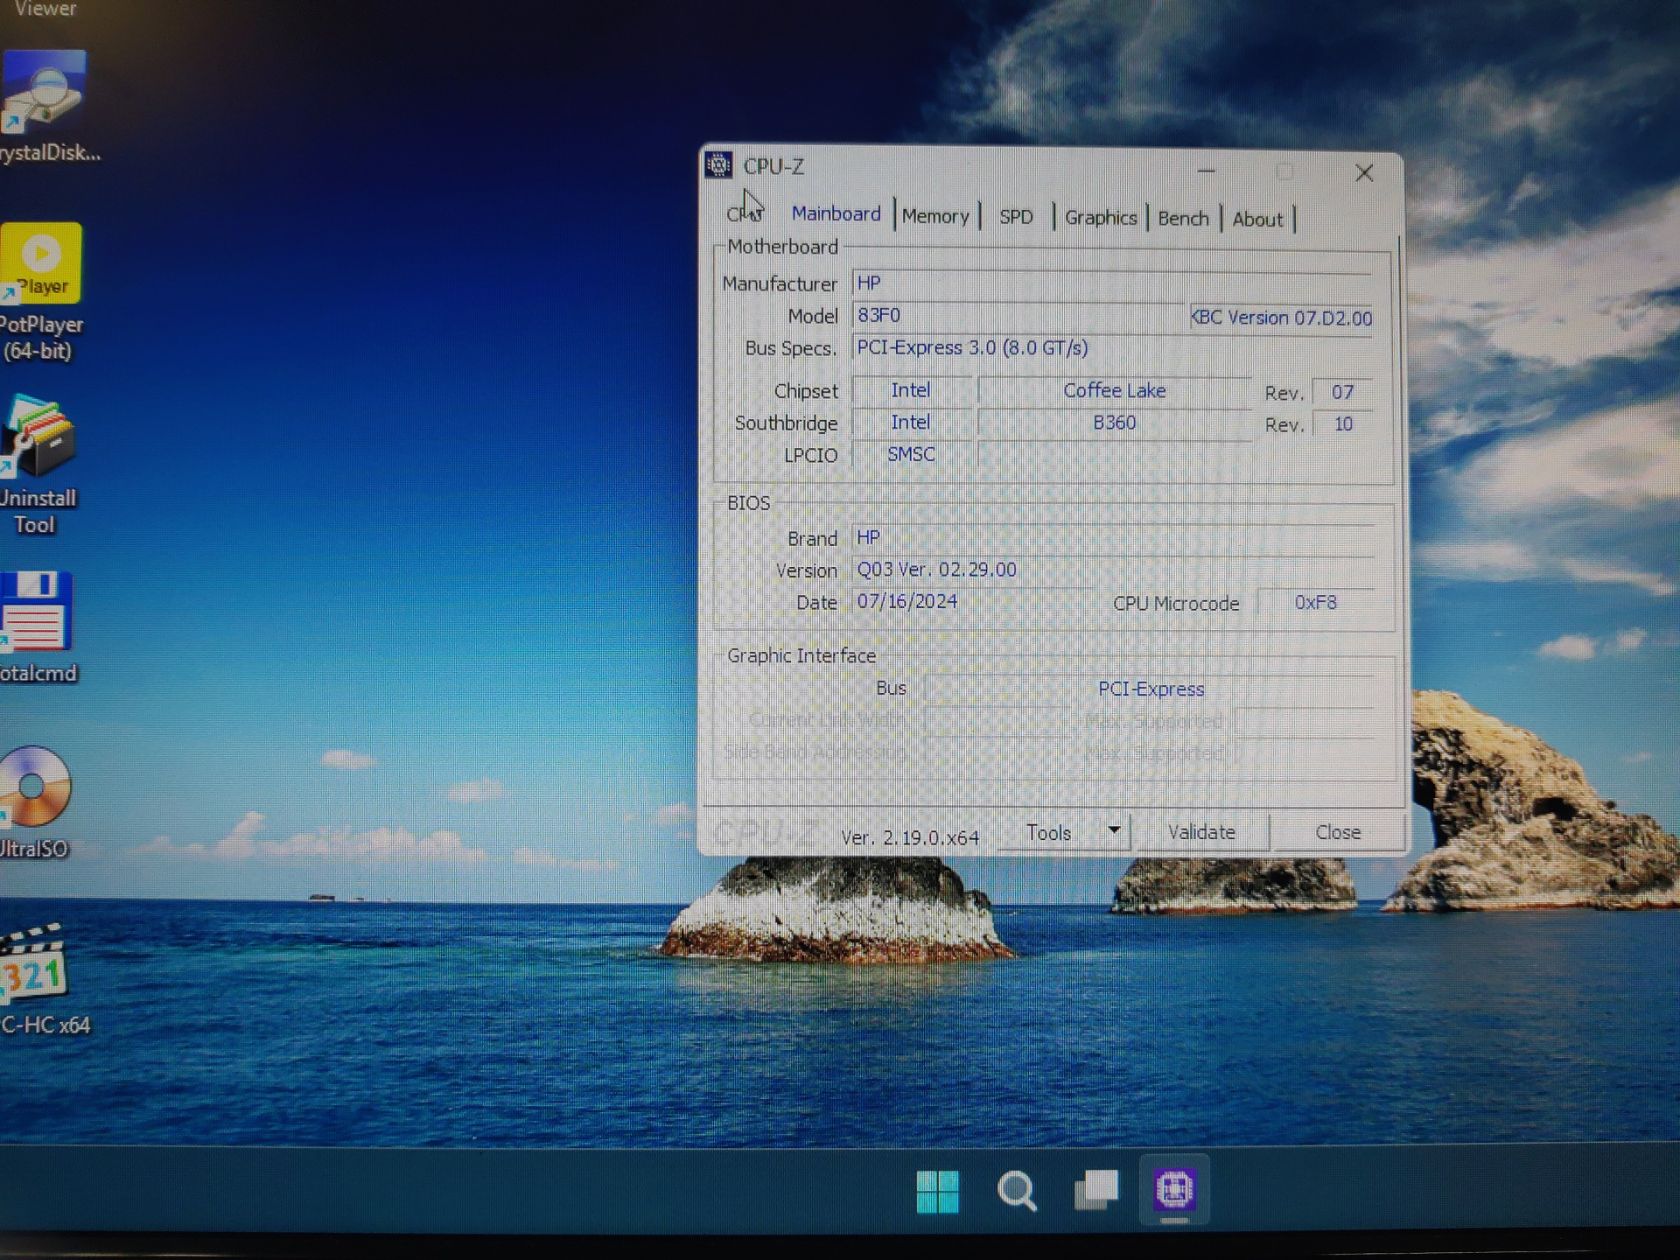Expand the Tools dropdown arrow
The image size is (1680, 1260).
click(x=1114, y=831)
